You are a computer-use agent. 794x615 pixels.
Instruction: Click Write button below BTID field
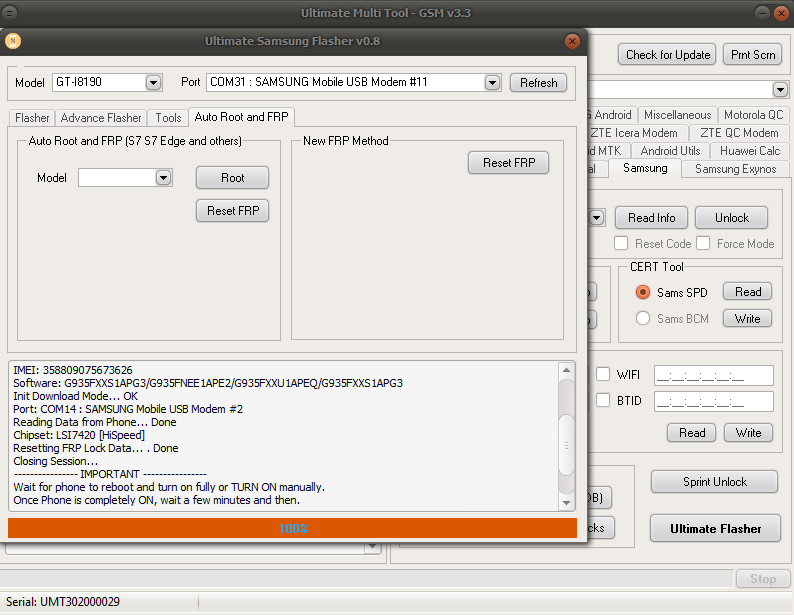coord(748,433)
